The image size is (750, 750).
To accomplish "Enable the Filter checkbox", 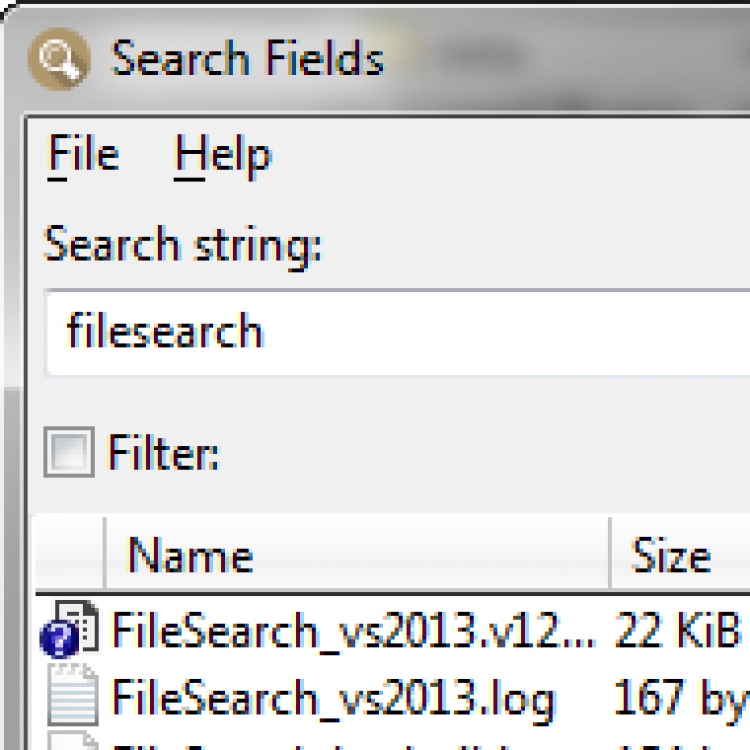I will (69, 452).
